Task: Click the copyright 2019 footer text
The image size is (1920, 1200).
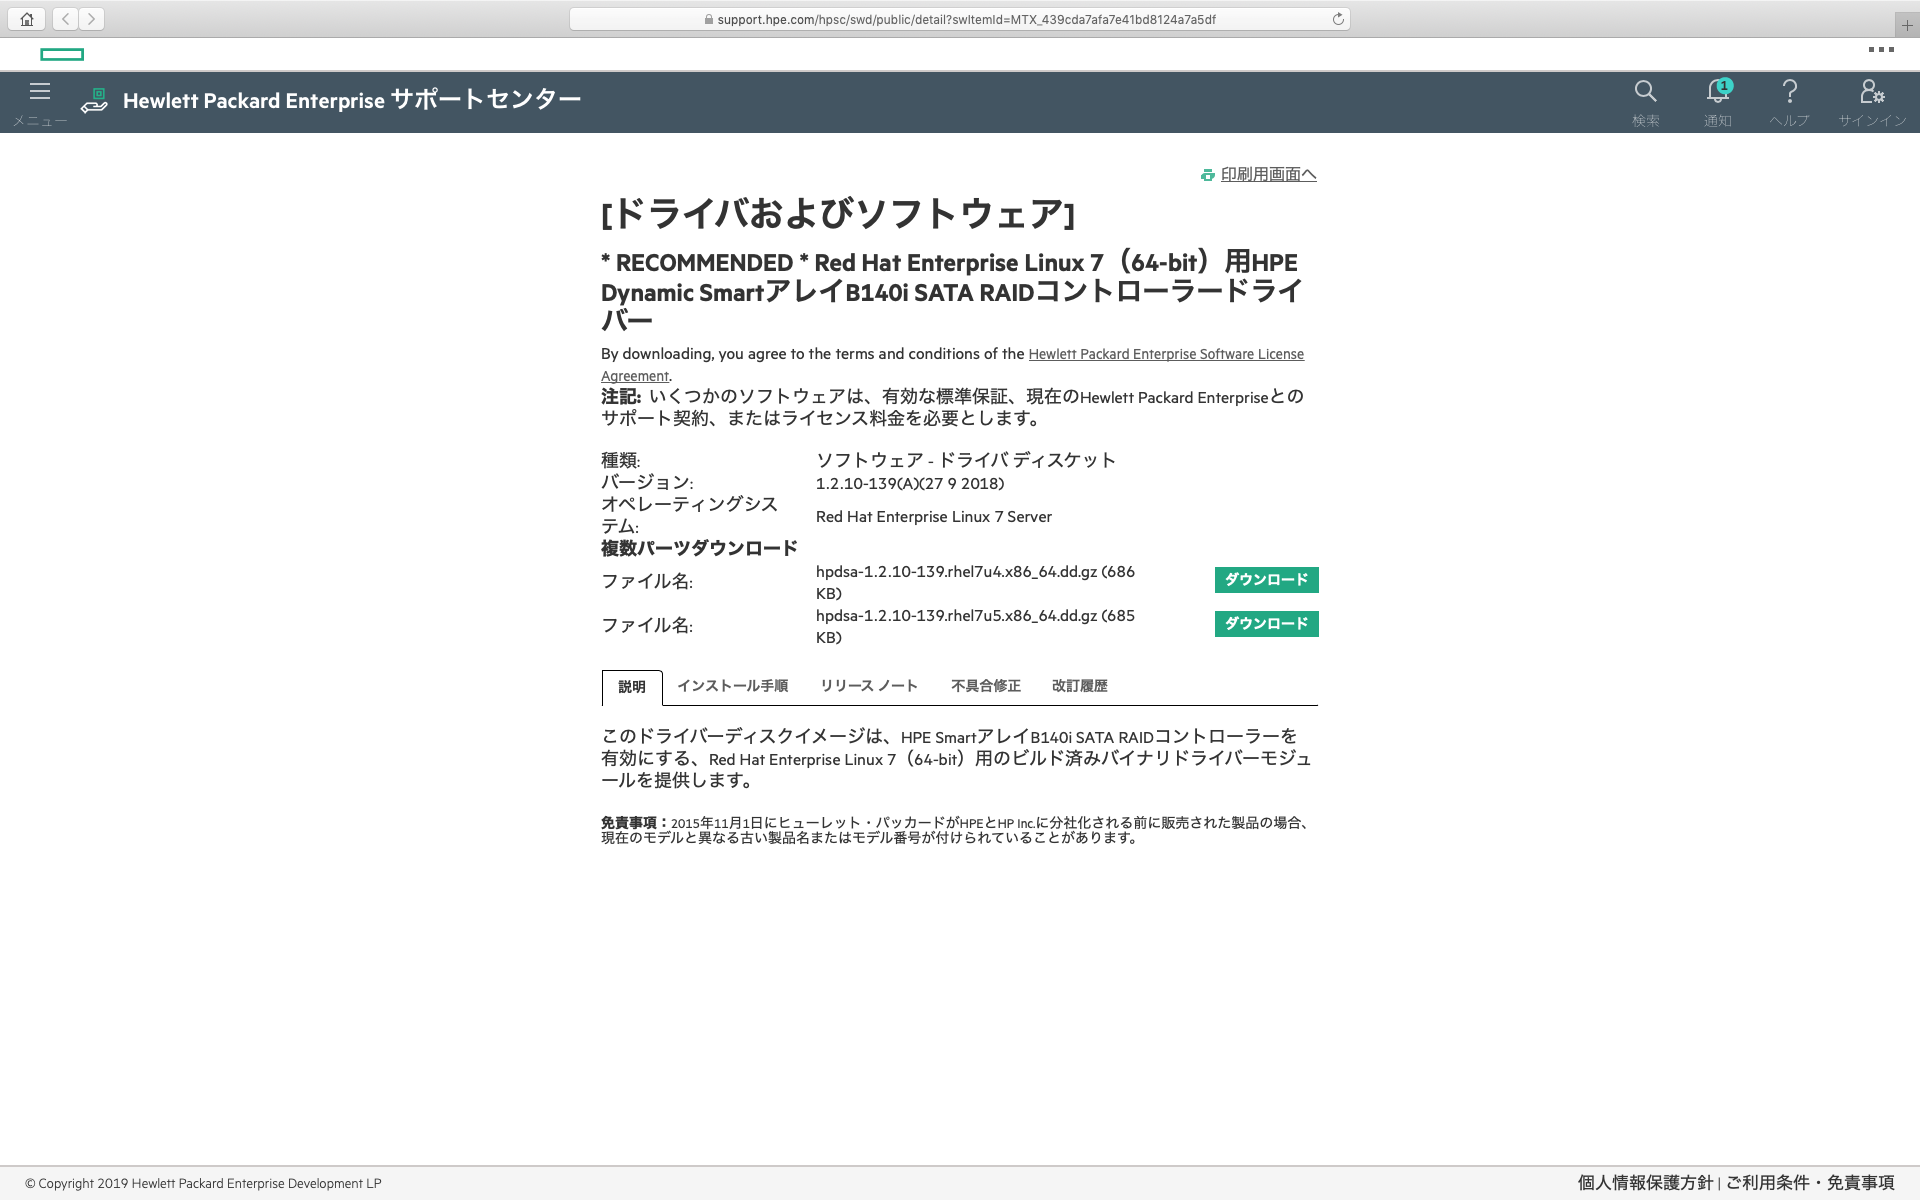Action: [x=203, y=1184]
